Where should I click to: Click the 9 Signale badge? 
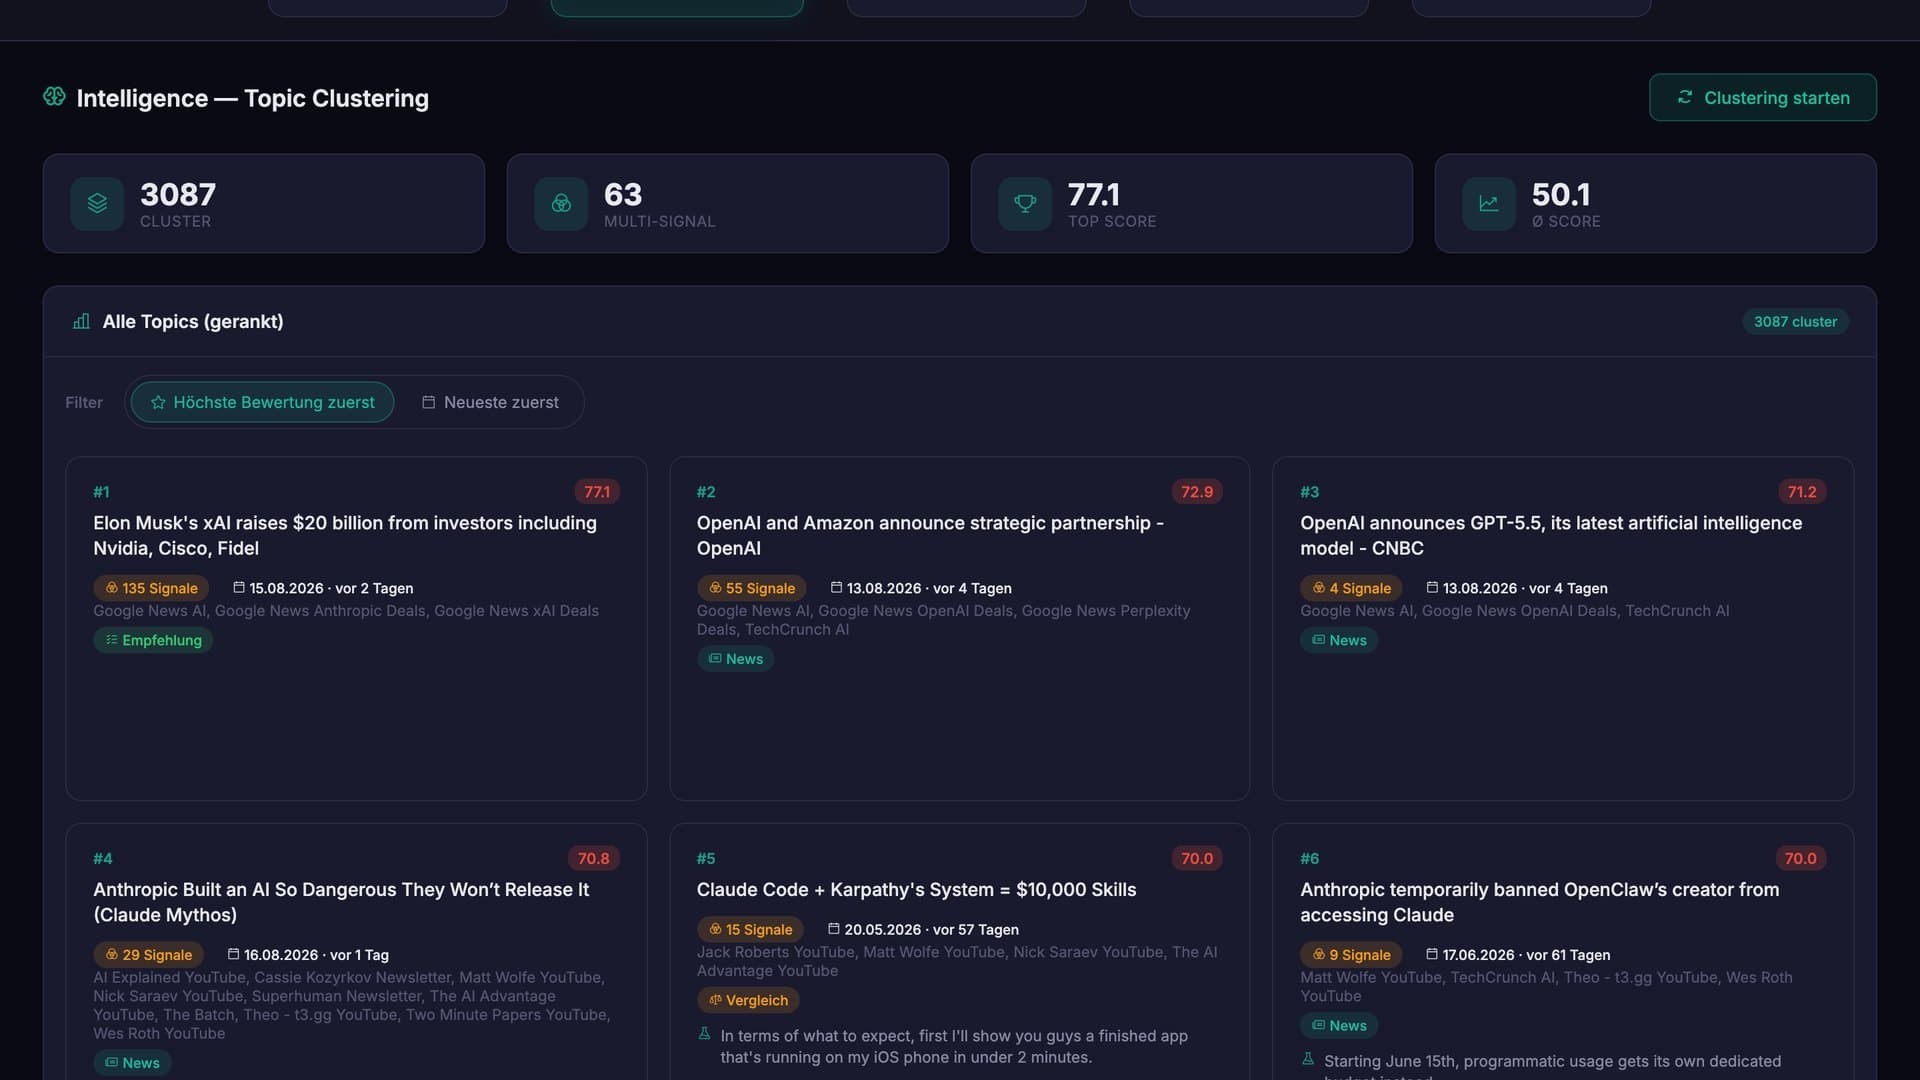click(x=1351, y=955)
